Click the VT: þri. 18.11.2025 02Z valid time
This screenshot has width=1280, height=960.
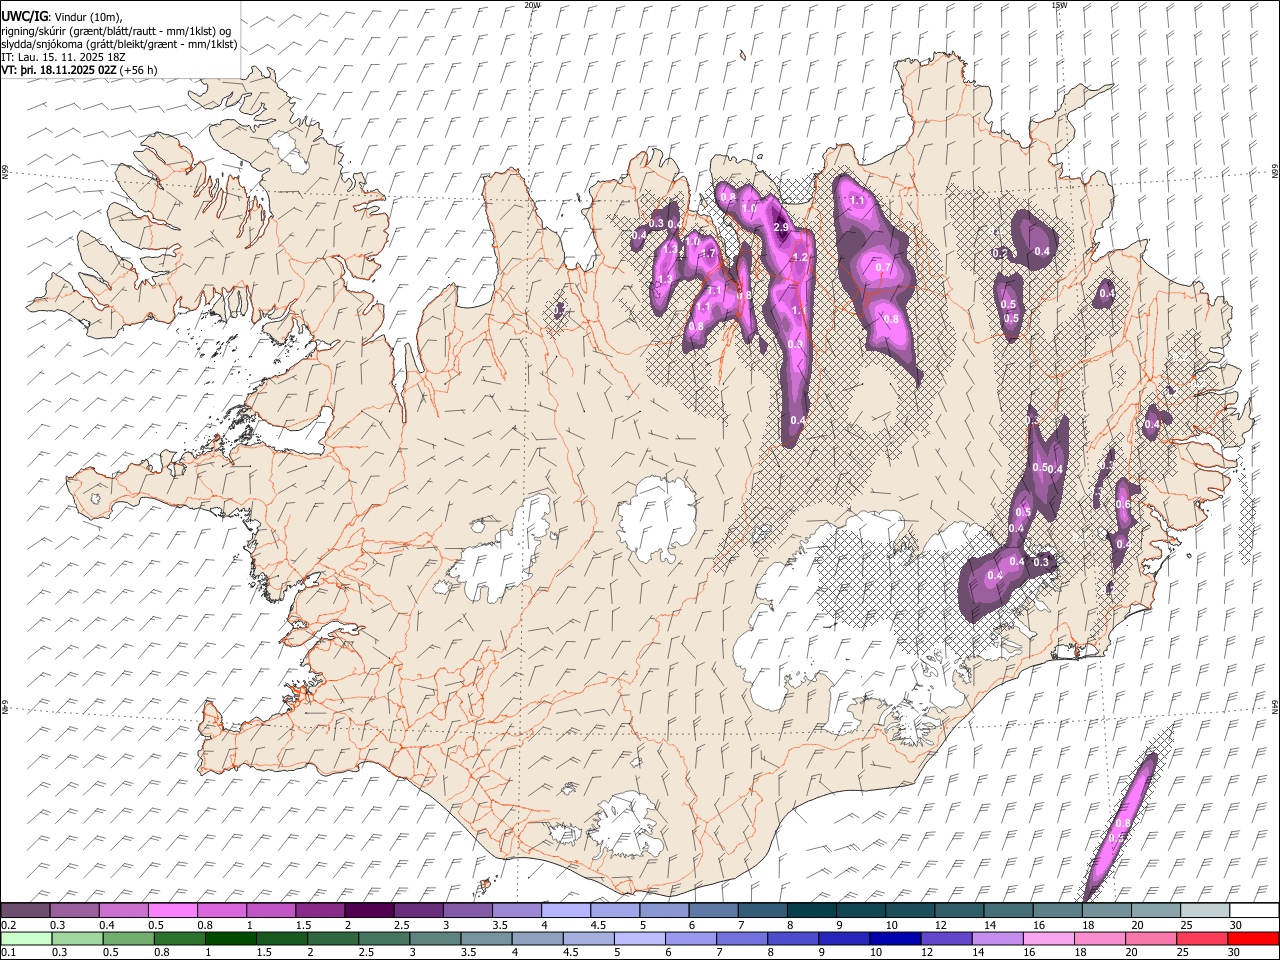click(58, 70)
